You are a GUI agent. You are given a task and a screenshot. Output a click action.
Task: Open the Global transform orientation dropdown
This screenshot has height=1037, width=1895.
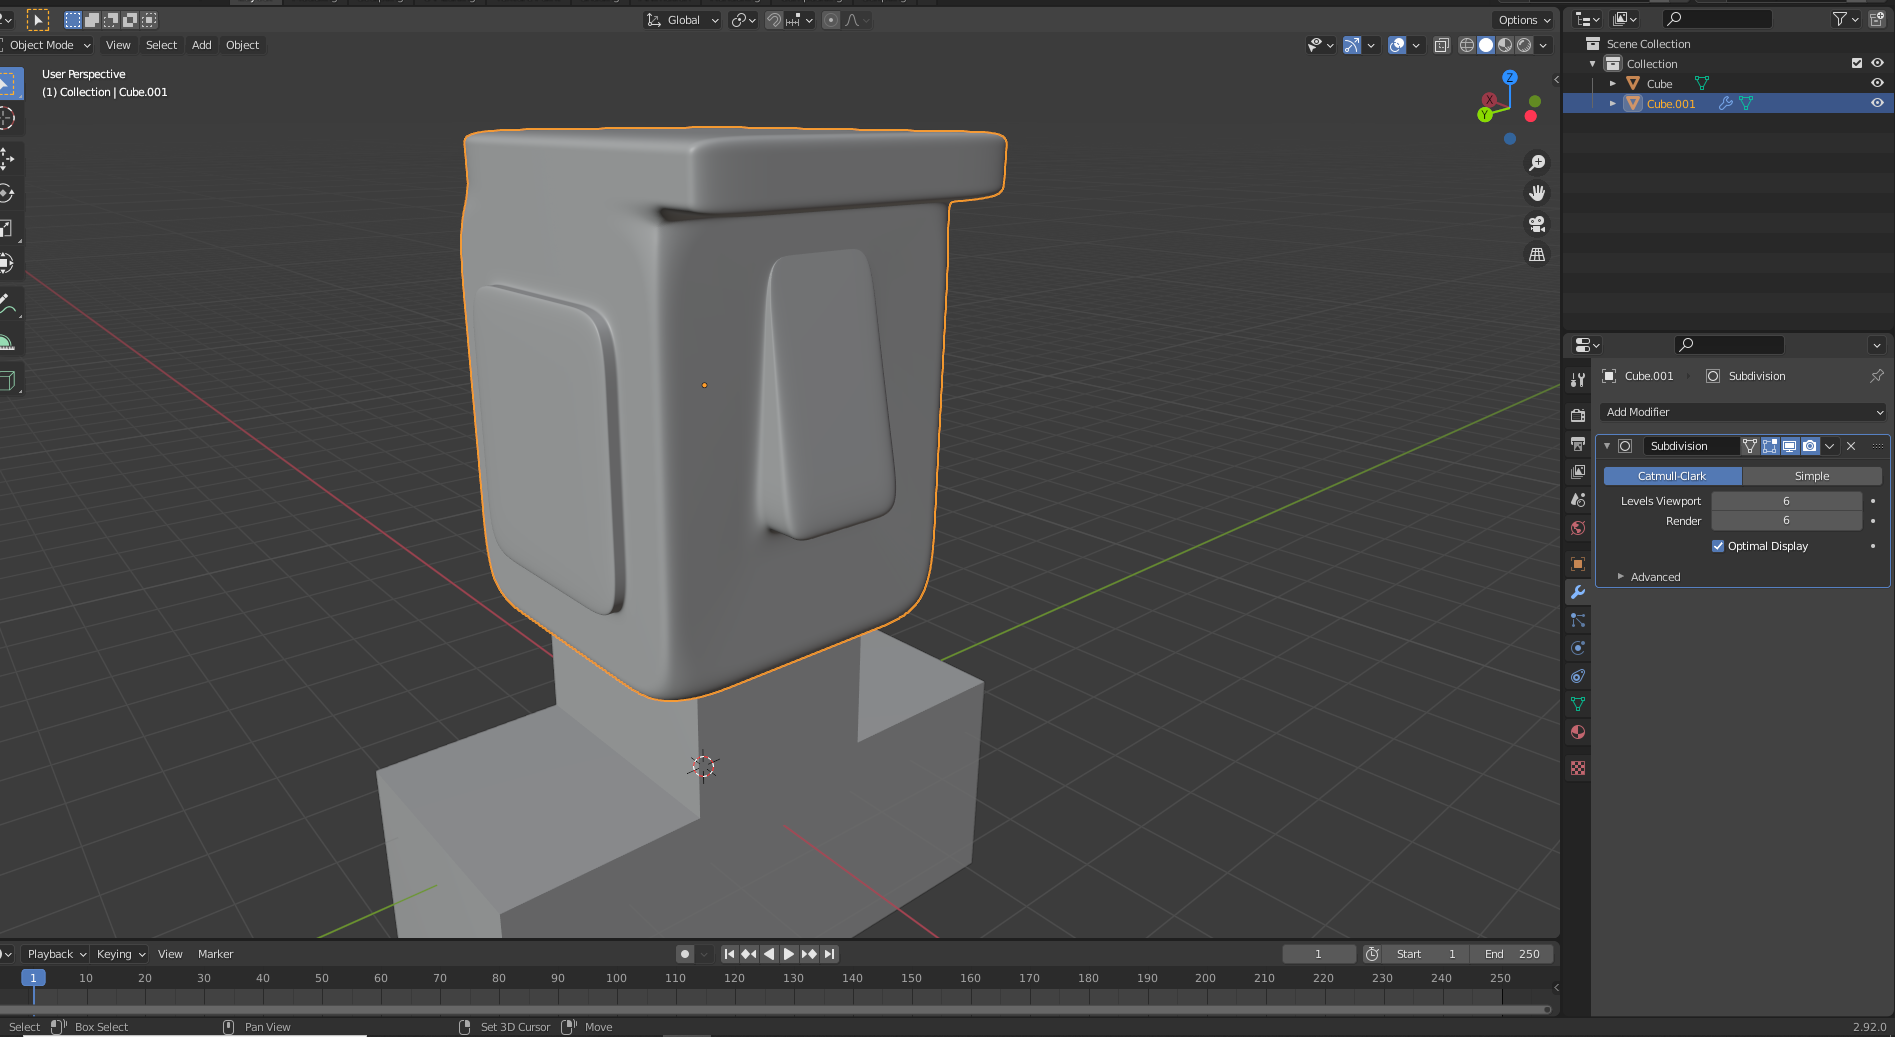682,20
